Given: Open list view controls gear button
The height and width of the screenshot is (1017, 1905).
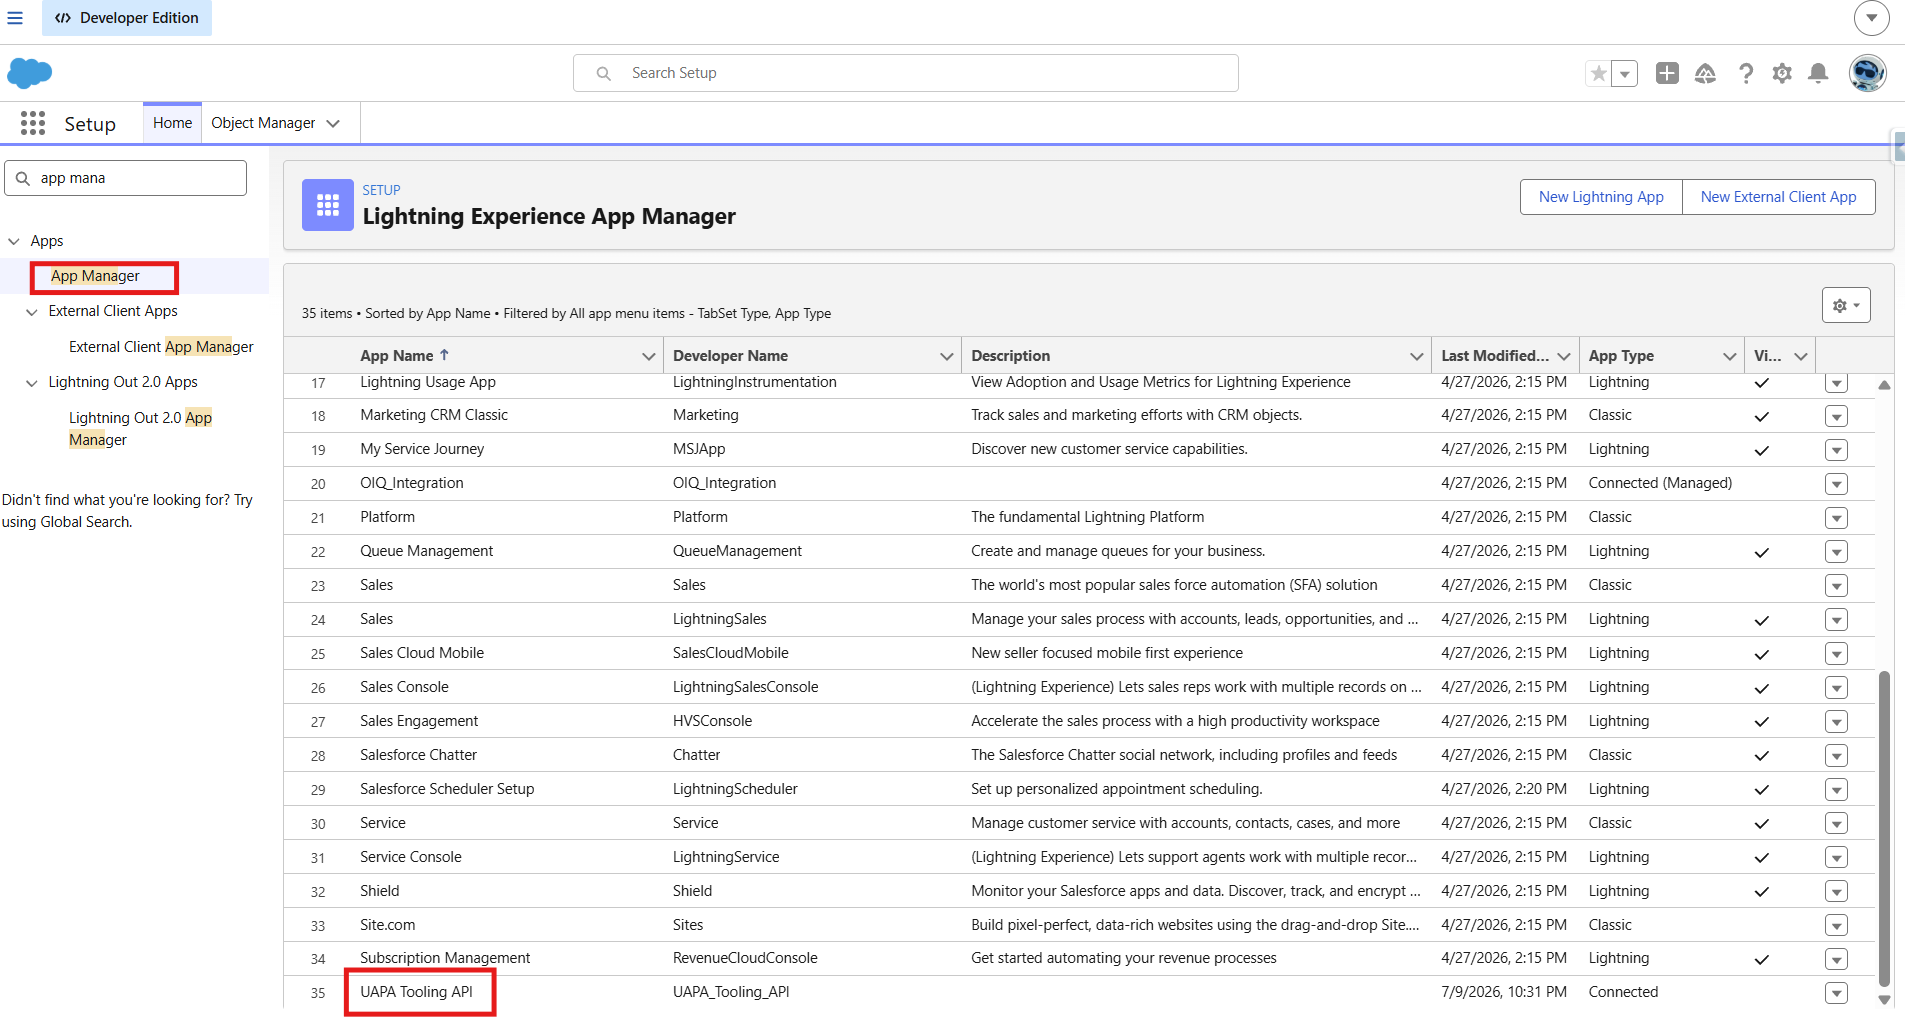Looking at the screenshot, I should click(1846, 305).
